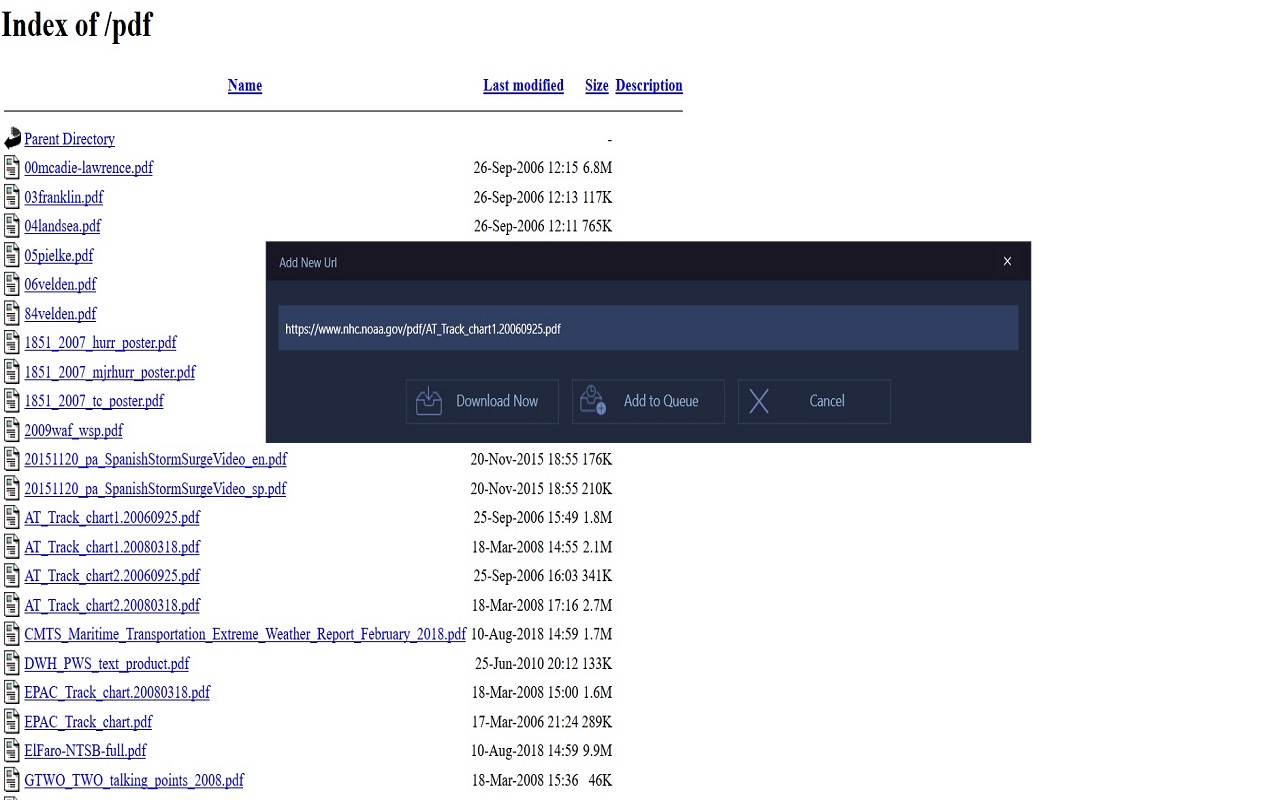
Task: Open DWH_PWS_text_product.pdf link
Action: click(107, 664)
